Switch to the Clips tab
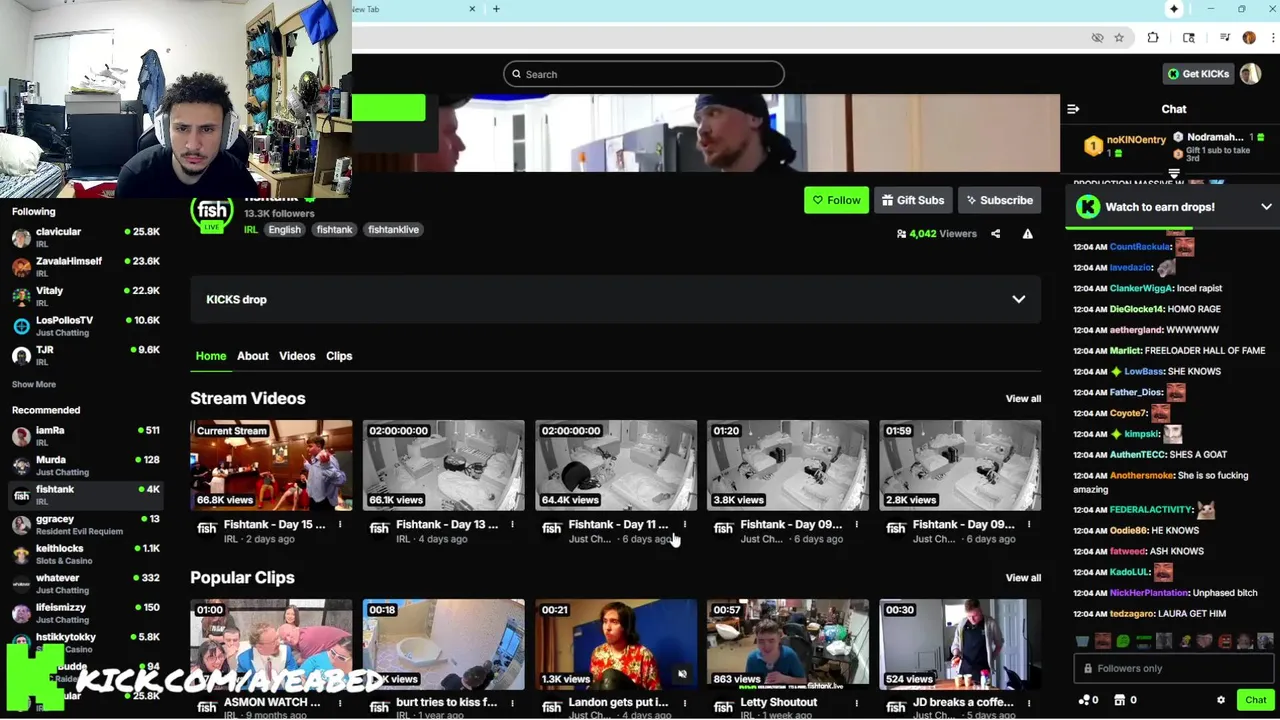1280x720 pixels. [339, 356]
